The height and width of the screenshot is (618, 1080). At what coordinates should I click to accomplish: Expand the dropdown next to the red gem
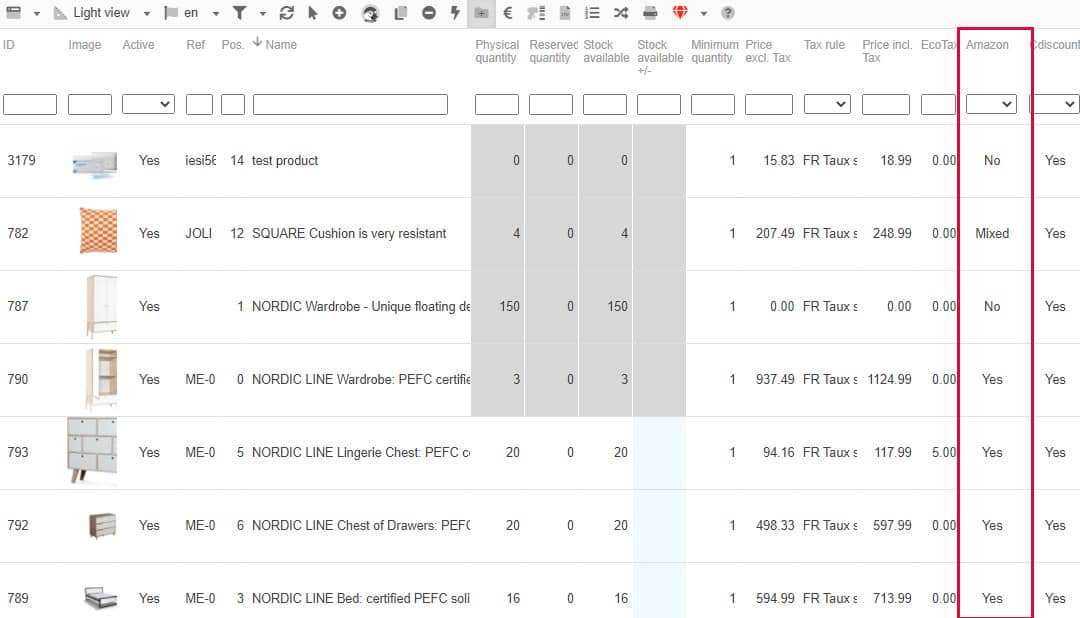[x=703, y=13]
